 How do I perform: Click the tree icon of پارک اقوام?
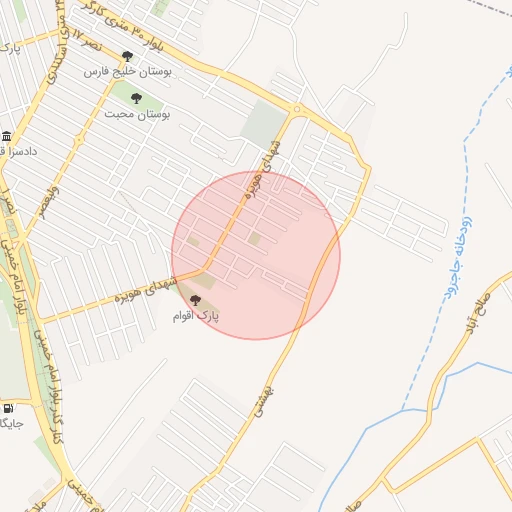click(195, 300)
